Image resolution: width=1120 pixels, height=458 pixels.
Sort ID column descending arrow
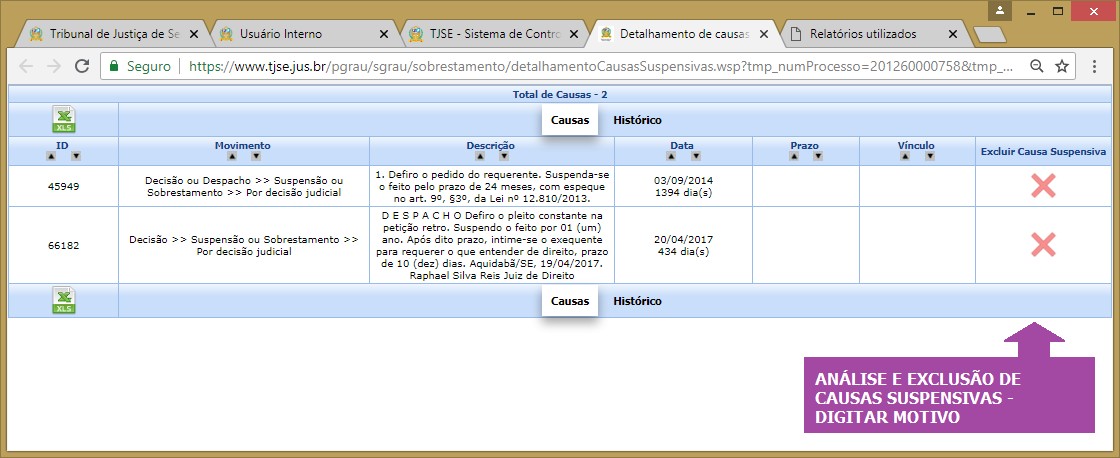pos(76,156)
